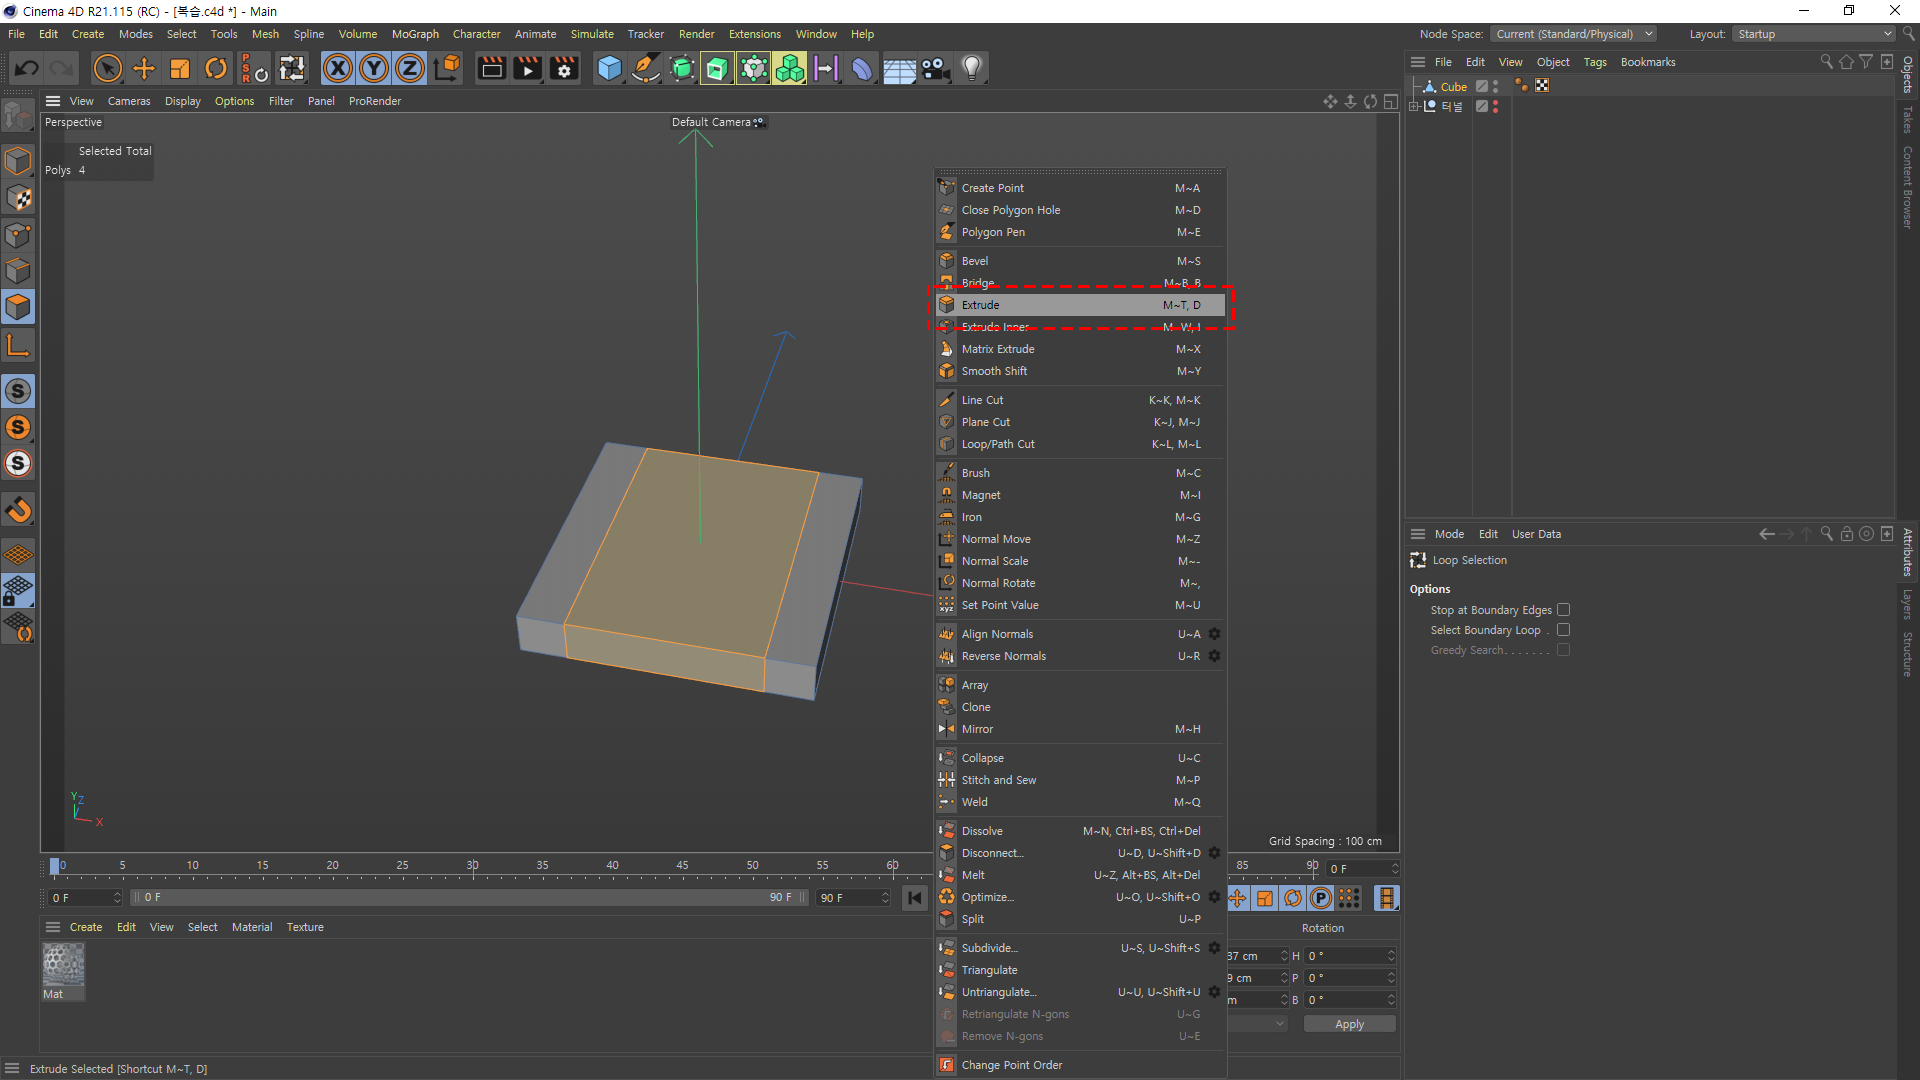Select the Mat material thumbnail

[x=63, y=966]
